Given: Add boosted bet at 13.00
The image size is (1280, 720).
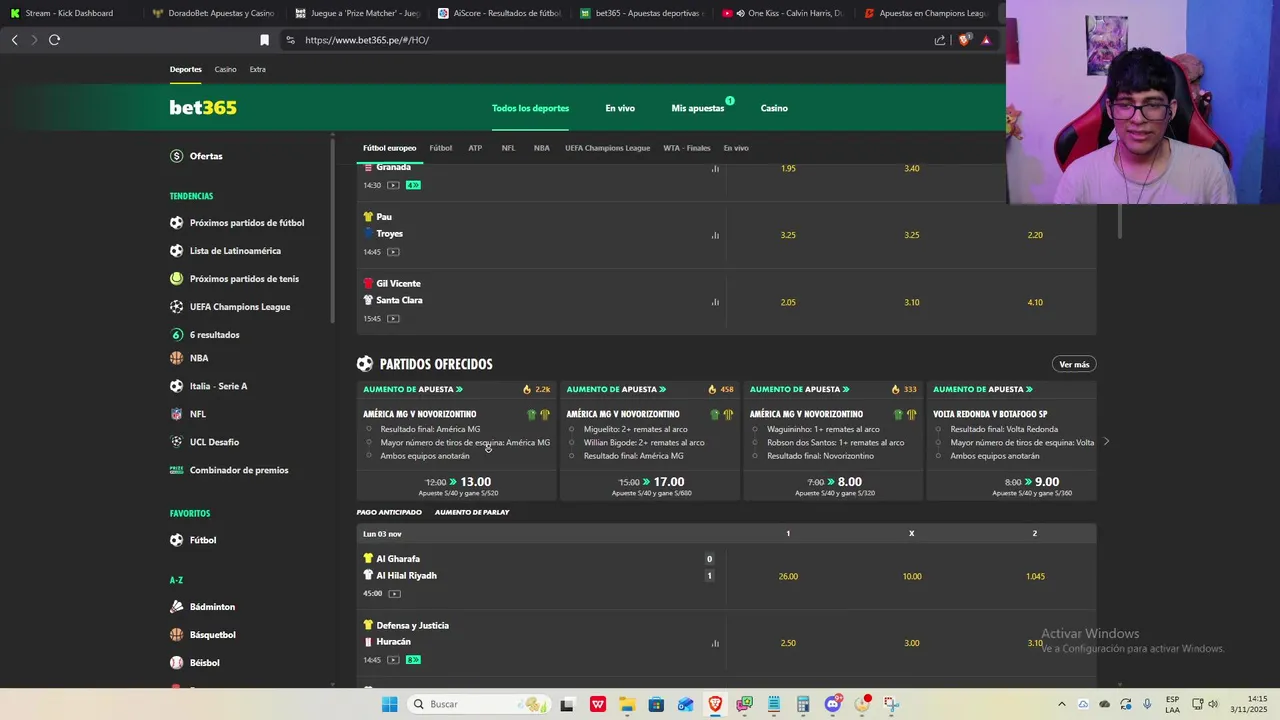Looking at the screenshot, I should pyautogui.click(x=458, y=485).
